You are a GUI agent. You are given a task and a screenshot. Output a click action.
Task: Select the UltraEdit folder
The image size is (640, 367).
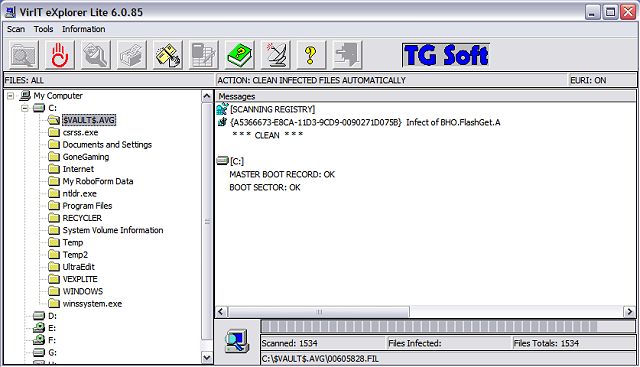78,267
